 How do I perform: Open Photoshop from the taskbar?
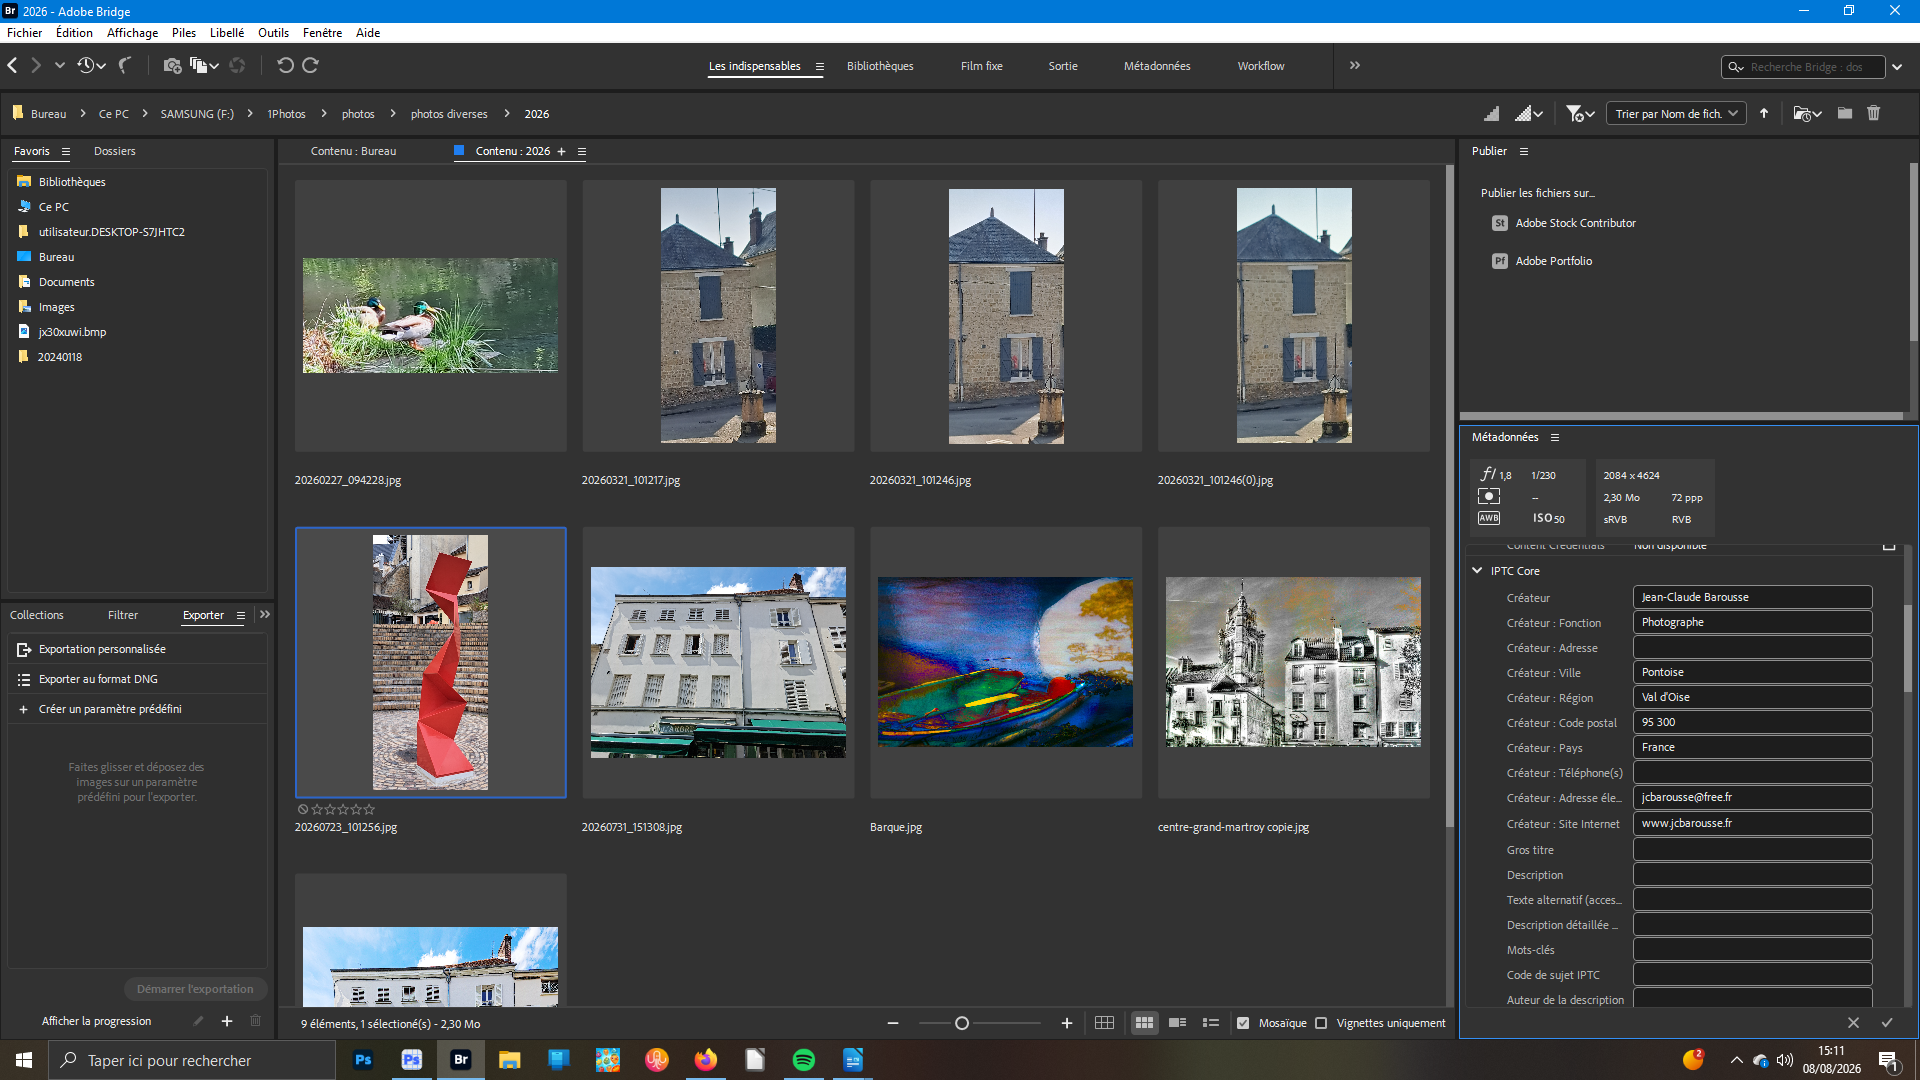pyautogui.click(x=363, y=1060)
